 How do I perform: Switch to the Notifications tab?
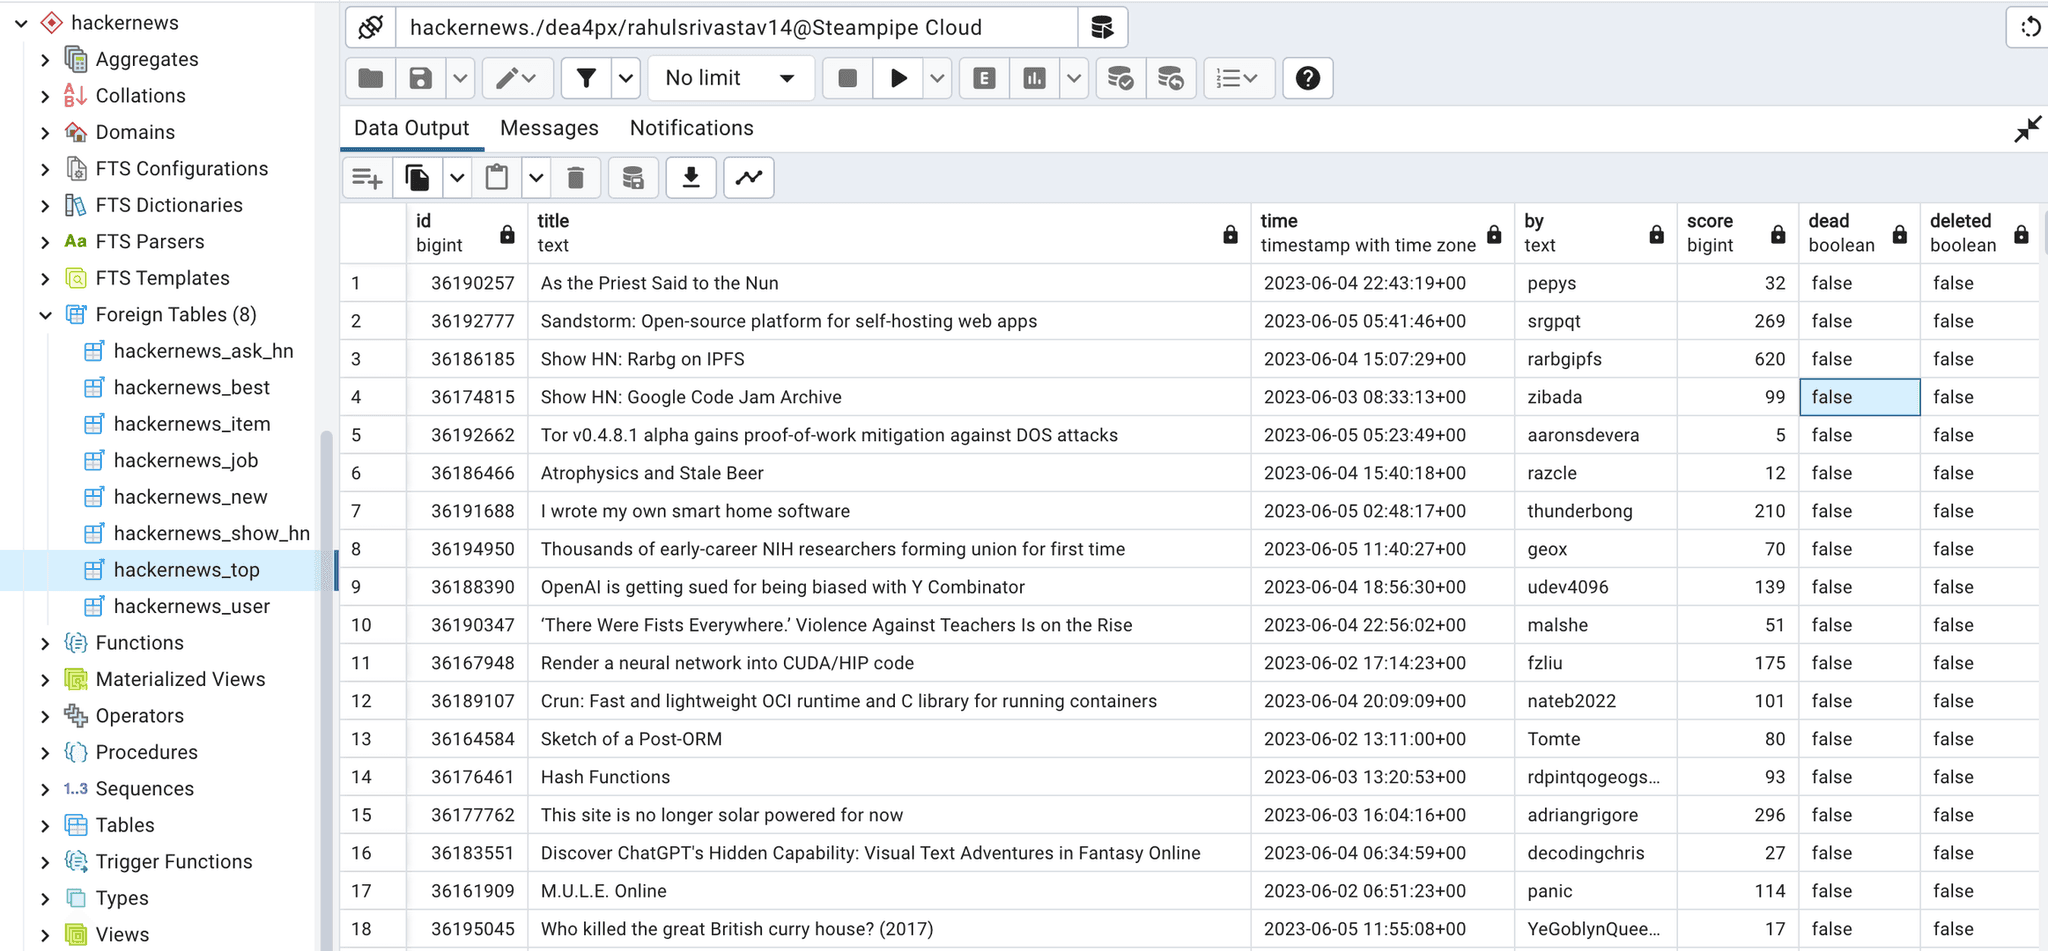point(691,128)
